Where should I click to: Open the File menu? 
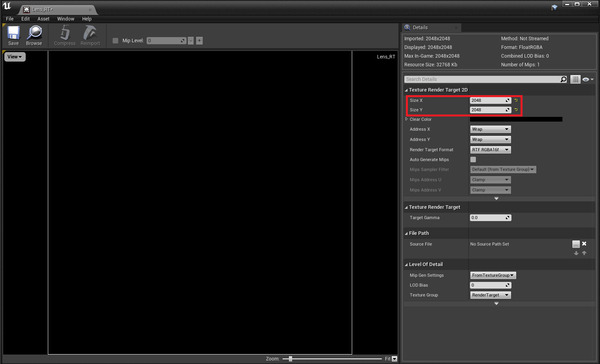(10, 19)
